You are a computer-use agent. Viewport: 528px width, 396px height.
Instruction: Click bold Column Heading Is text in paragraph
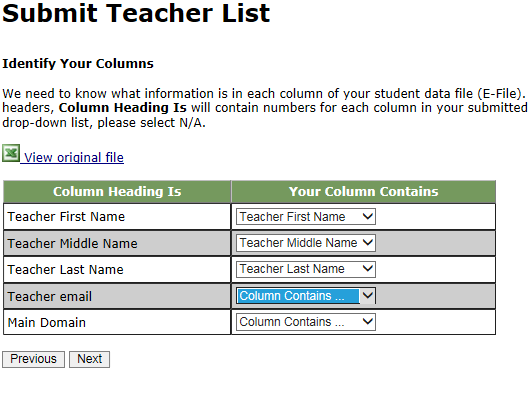123,108
